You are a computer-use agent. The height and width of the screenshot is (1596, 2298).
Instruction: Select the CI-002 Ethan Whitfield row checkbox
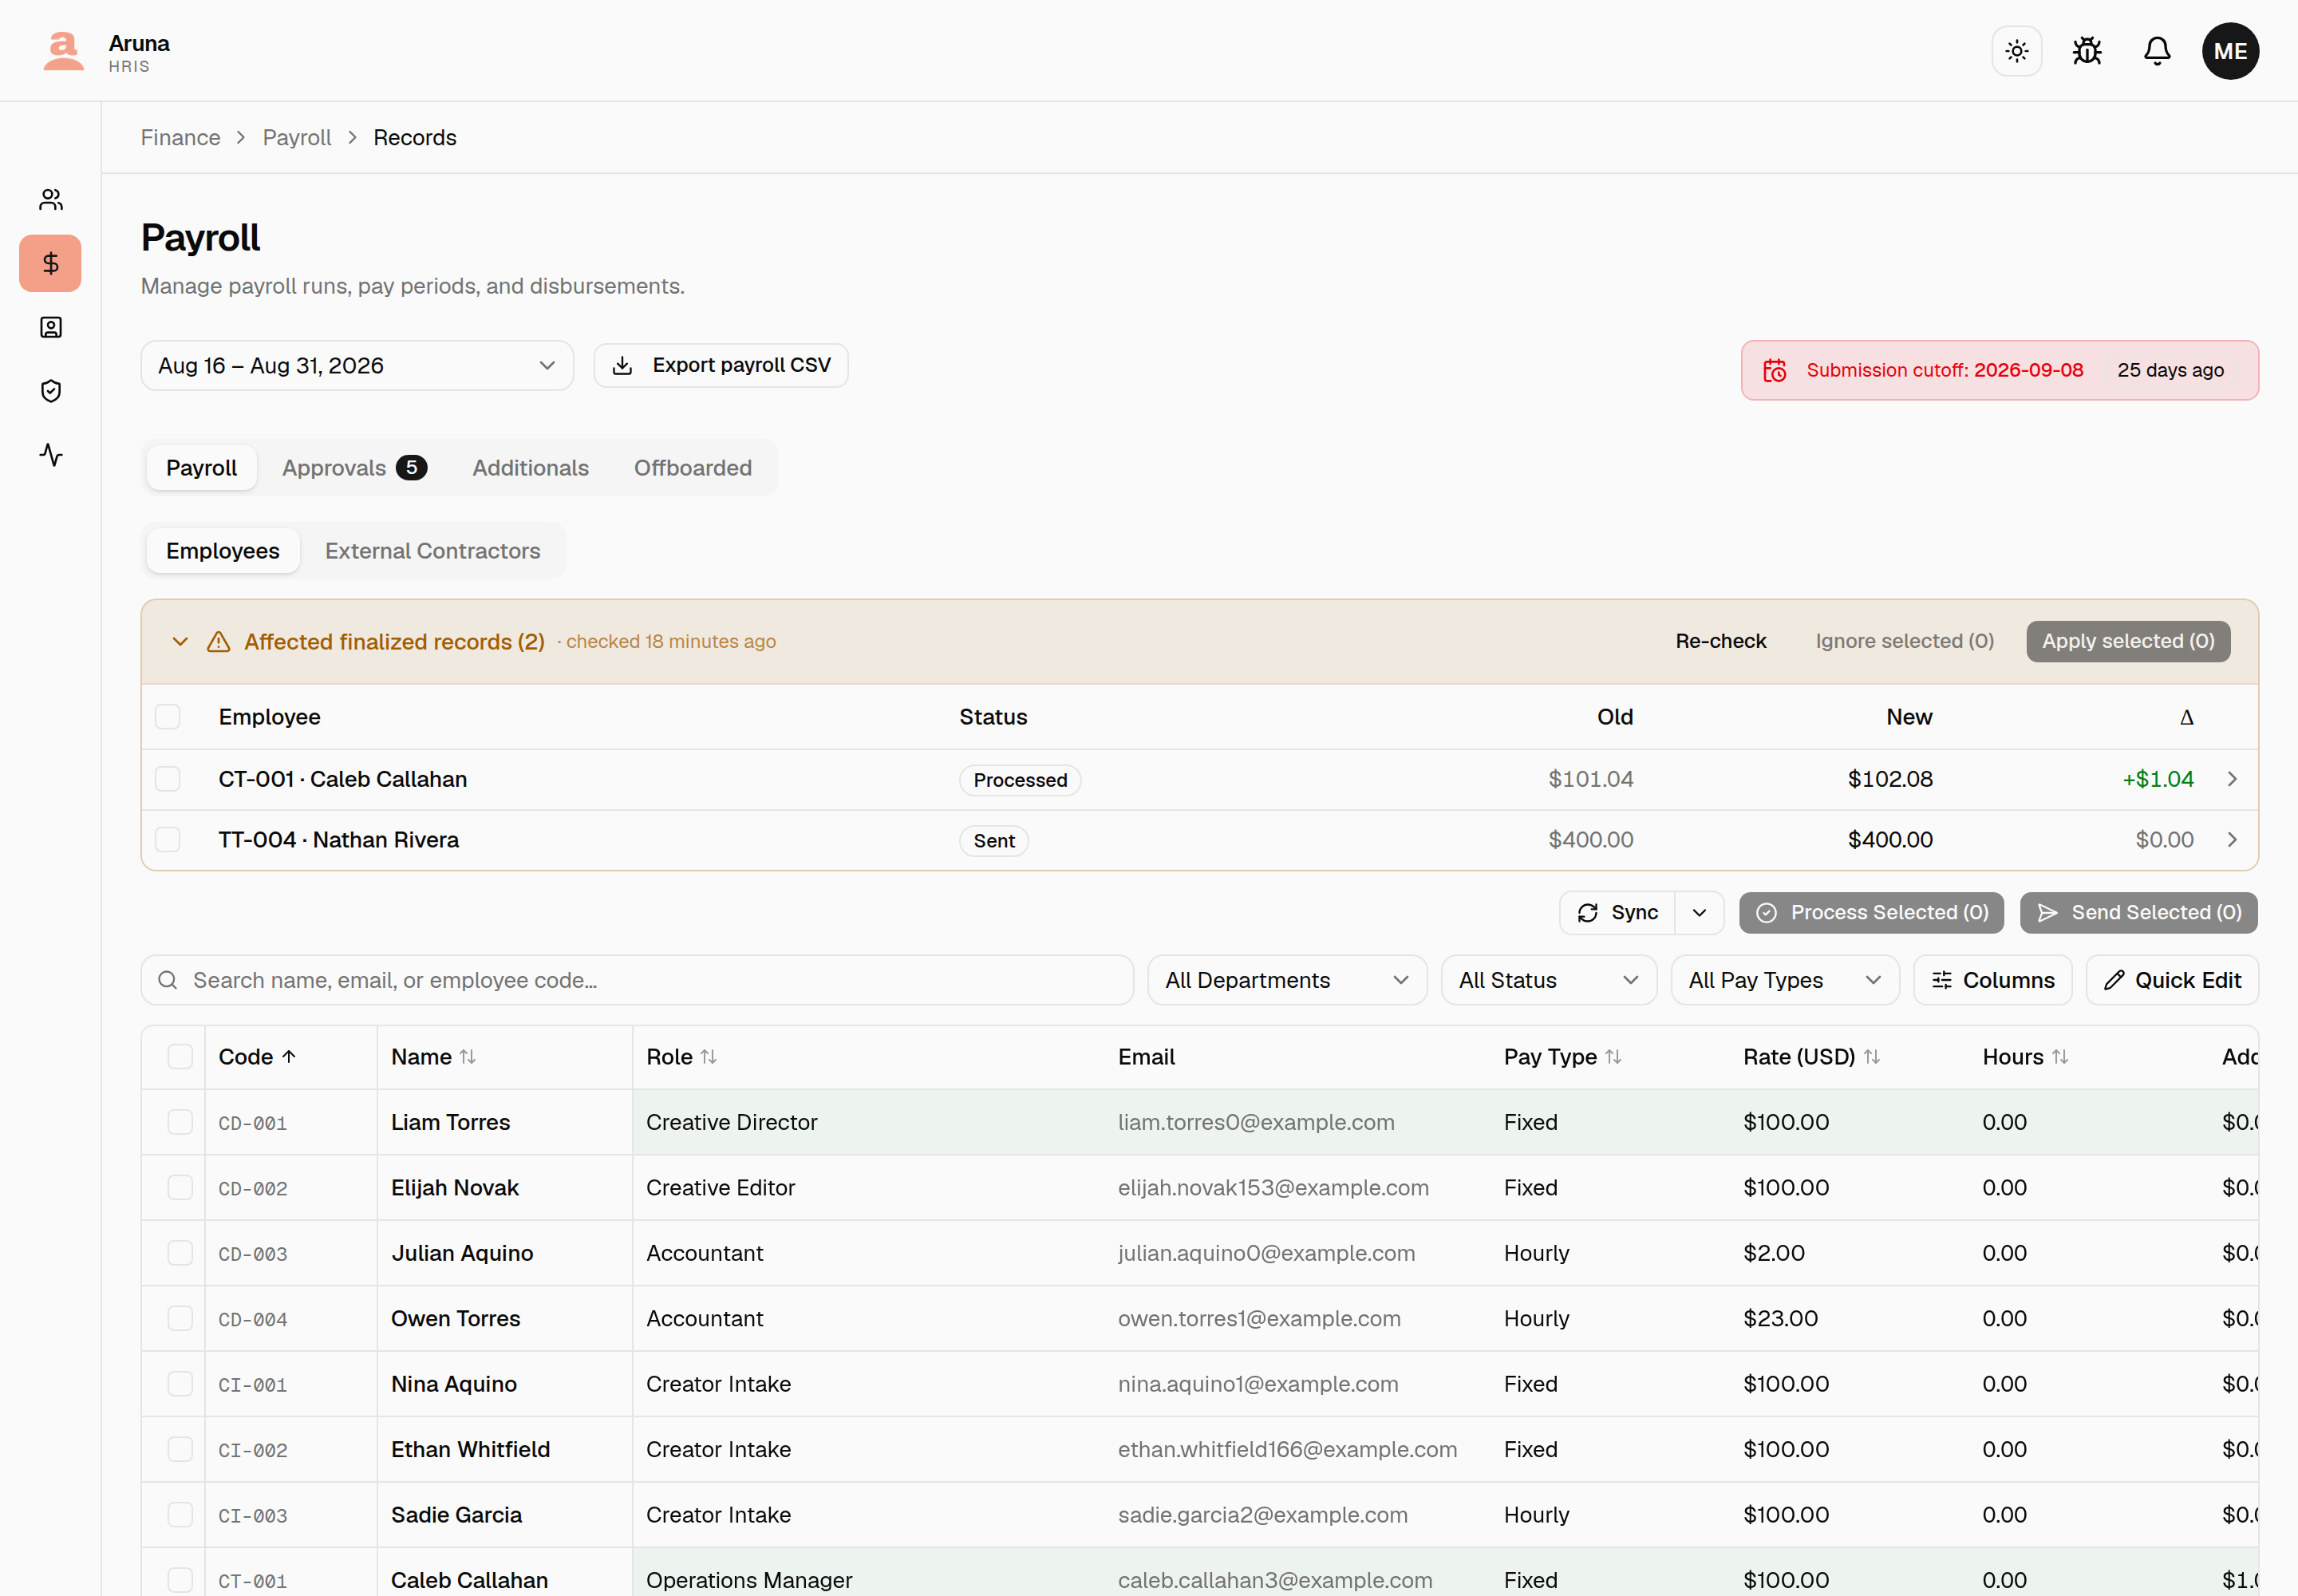180,1449
